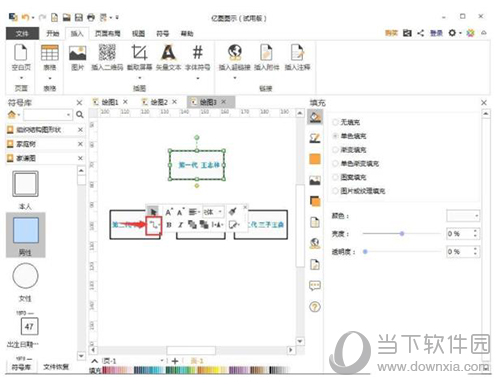Increase font size in floating toolbar
This screenshot has width=500, height=385.
click(x=169, y=212)
